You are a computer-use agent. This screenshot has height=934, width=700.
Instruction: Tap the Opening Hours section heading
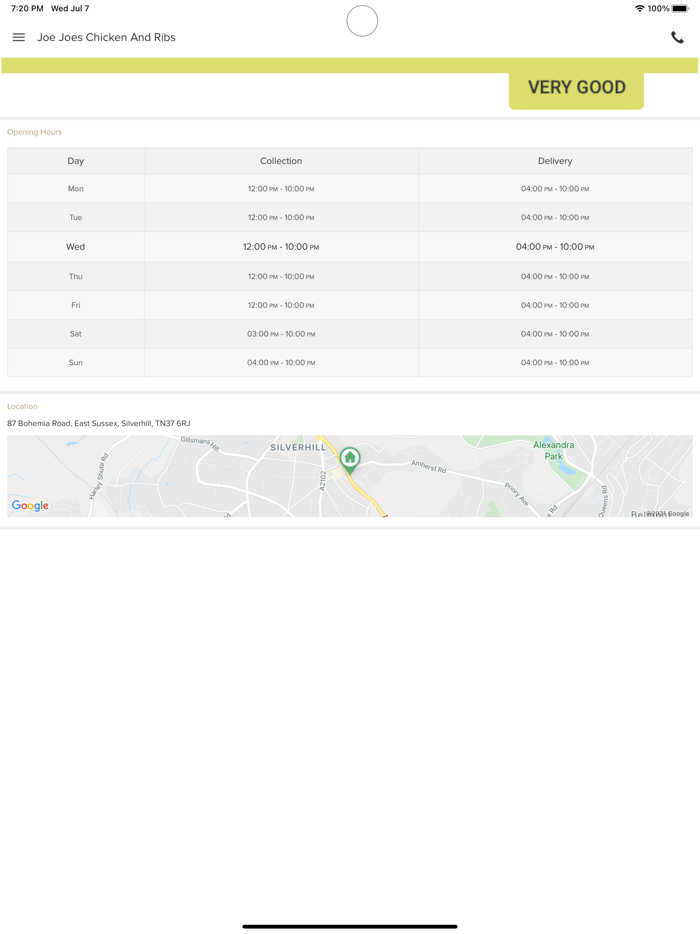[x=34, y=132]
